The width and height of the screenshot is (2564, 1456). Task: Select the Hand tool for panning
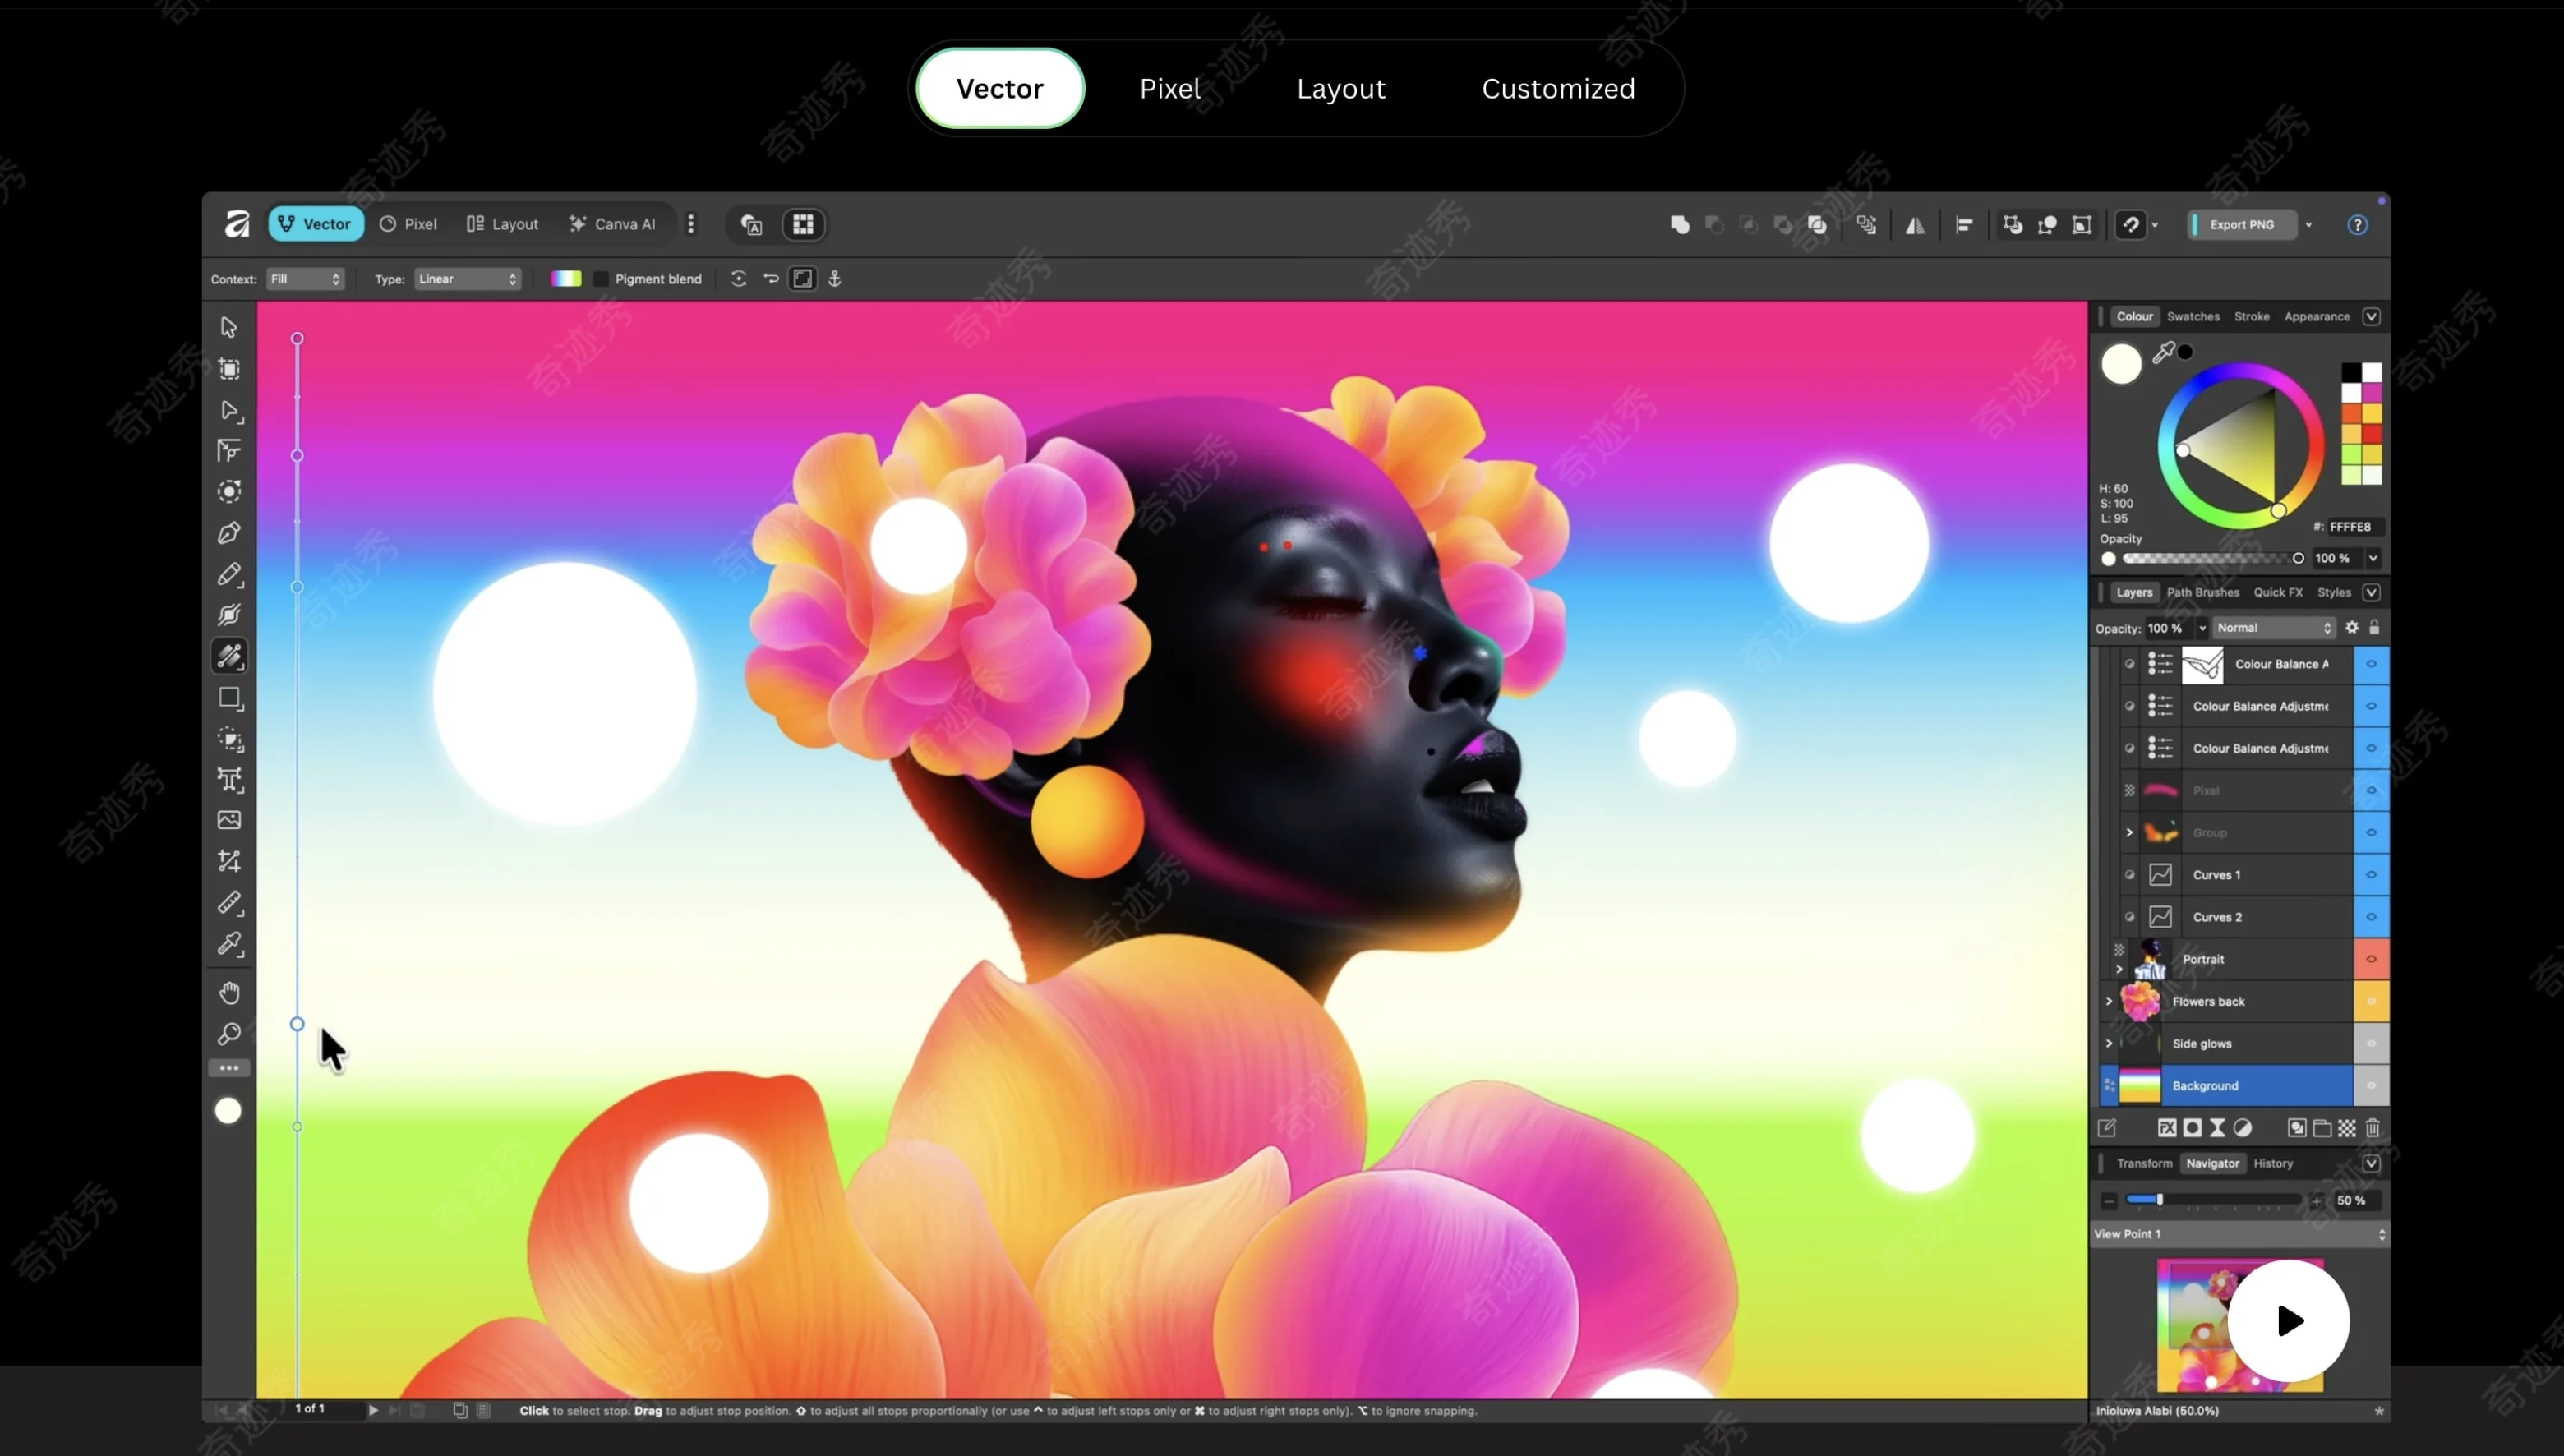click(228, 992)
